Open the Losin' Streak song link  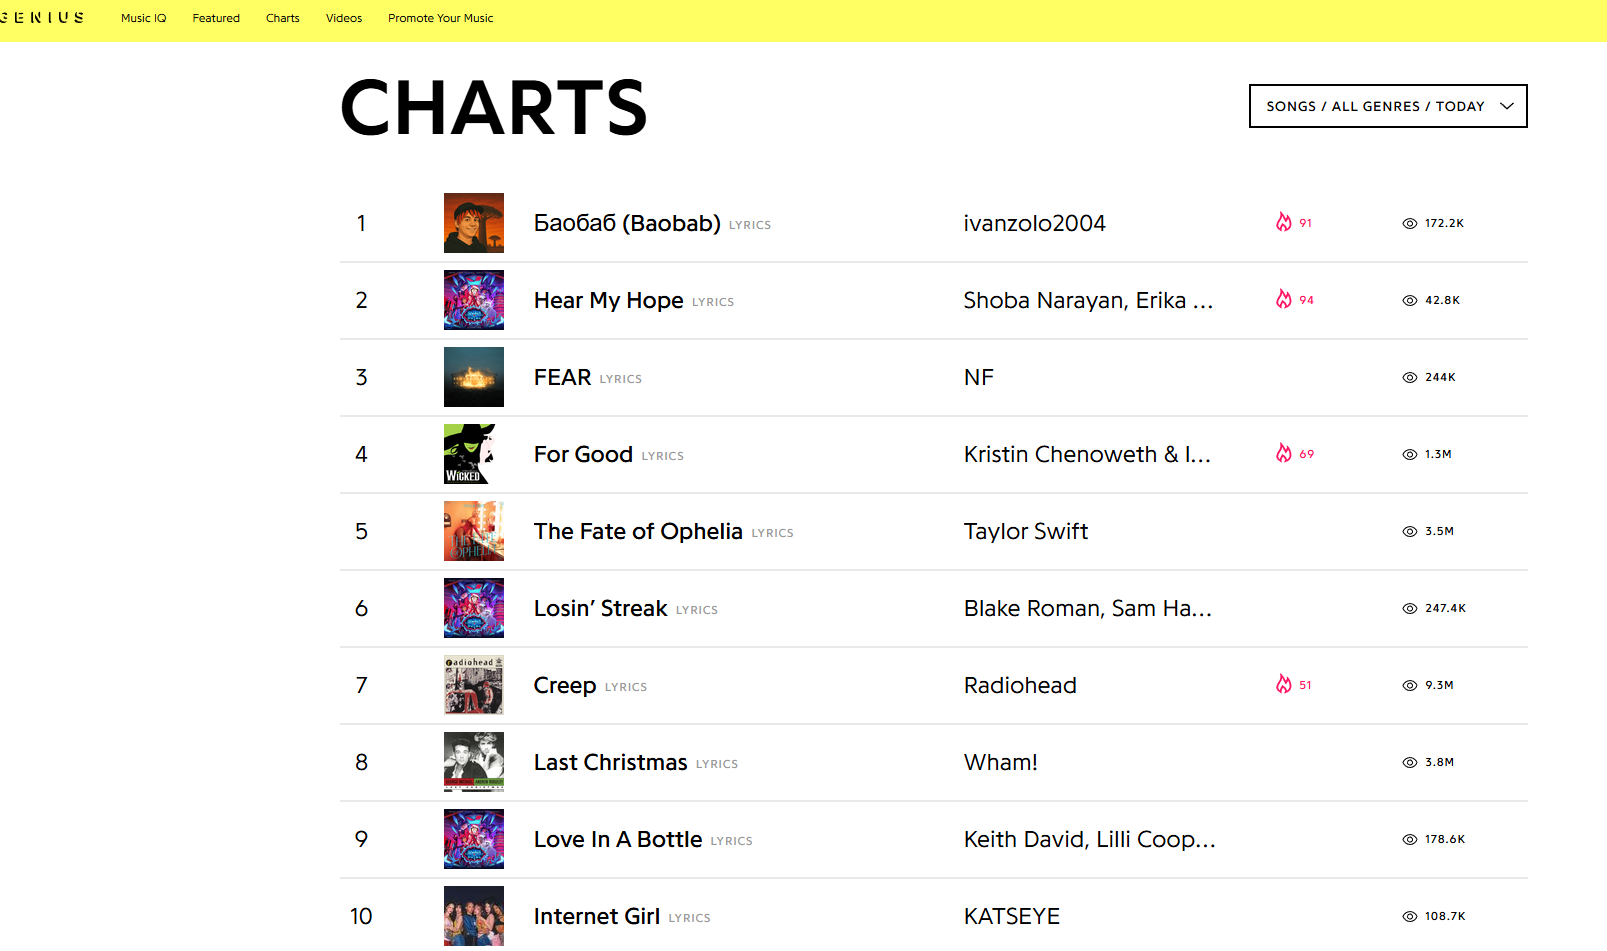tap(600, 609)
